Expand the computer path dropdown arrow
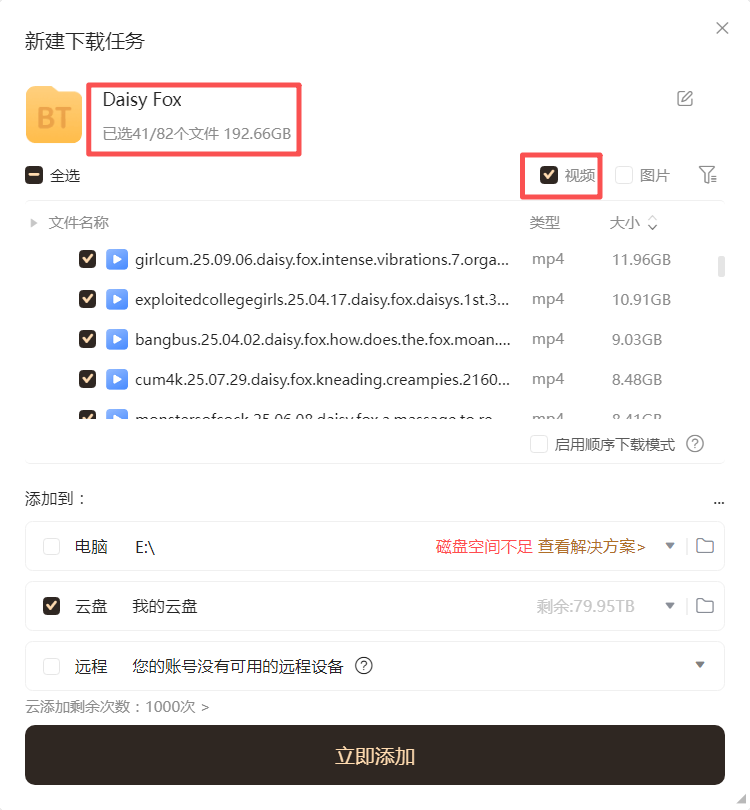This screenshot has width=750, height=810. [670, 546]
